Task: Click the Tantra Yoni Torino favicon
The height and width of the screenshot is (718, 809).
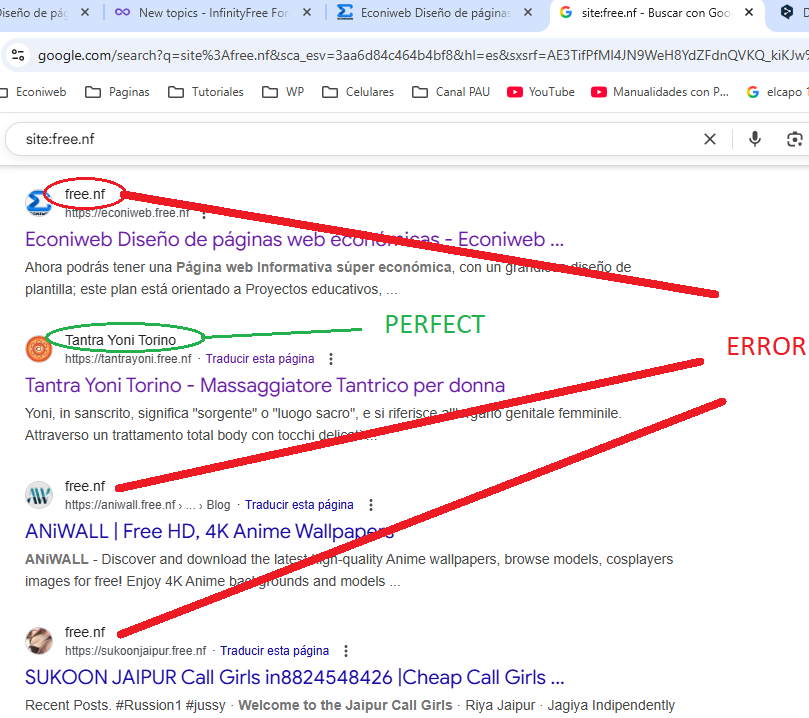Action: 38,349
